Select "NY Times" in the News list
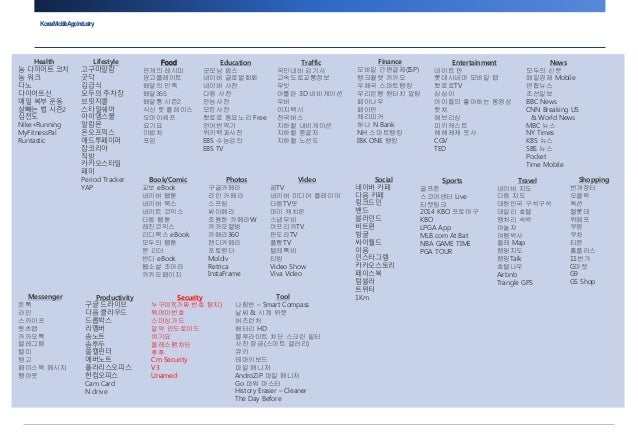This screenshot has width=638, height=442. 540,133
